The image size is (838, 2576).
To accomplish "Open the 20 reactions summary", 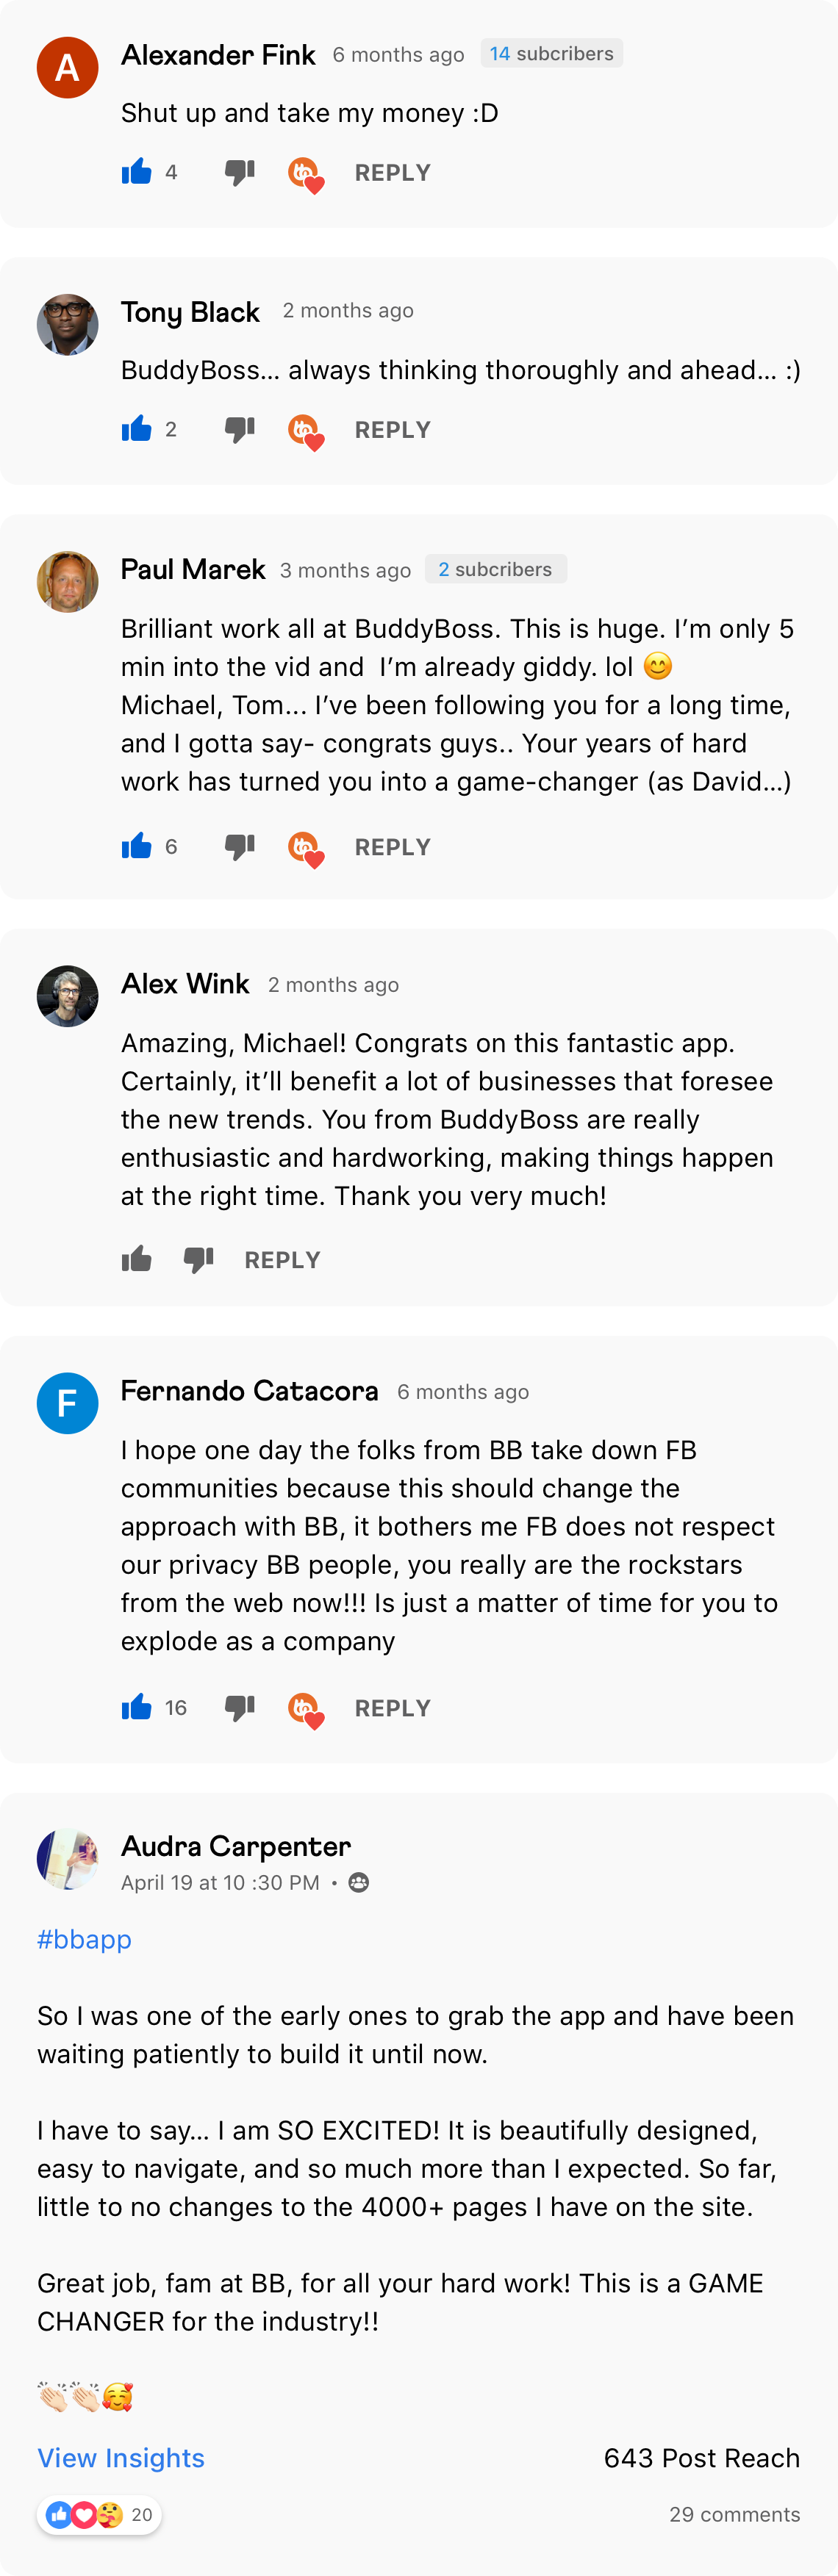I will click(99, 2514).
